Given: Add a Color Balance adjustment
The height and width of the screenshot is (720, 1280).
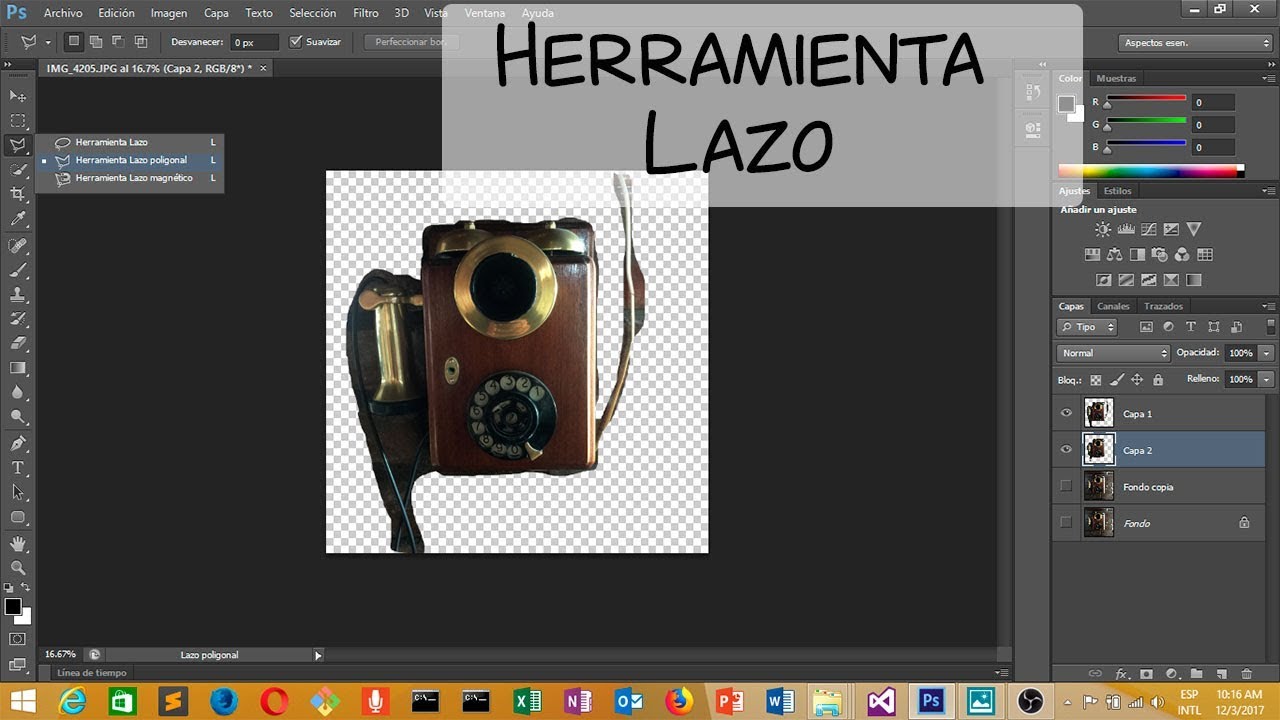Looking at the screenshot, I should 1114,255.
